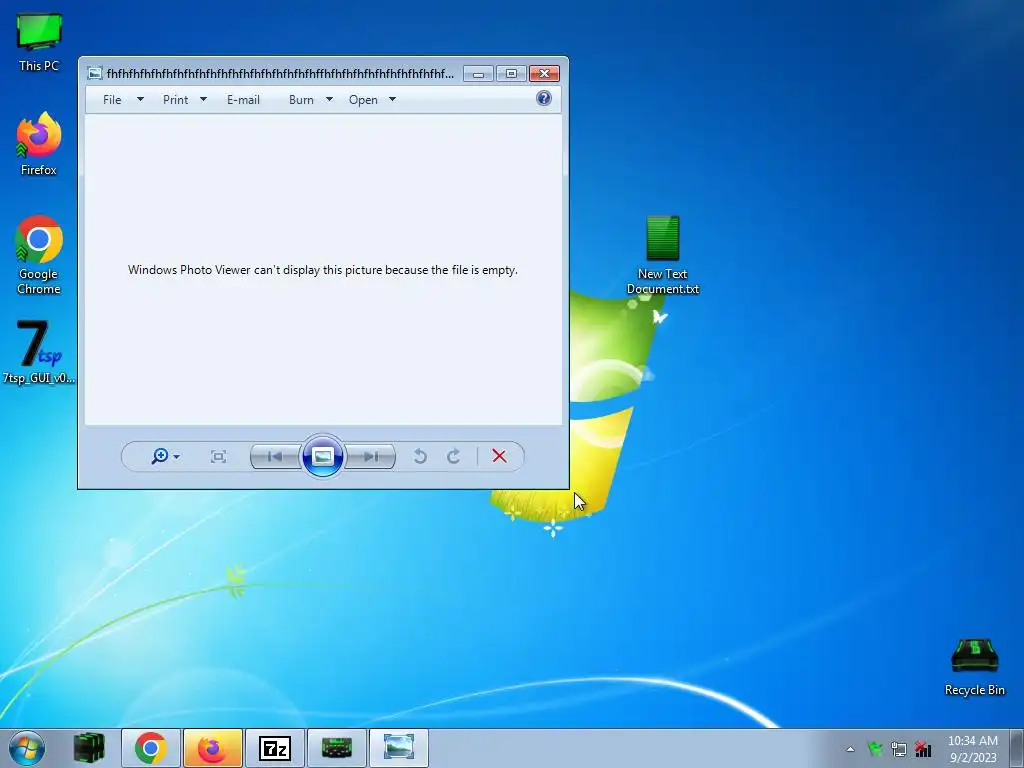Viewport: 1024px width, 768px height.
Task: Play the slide show
Action: [x=323, y=456]
